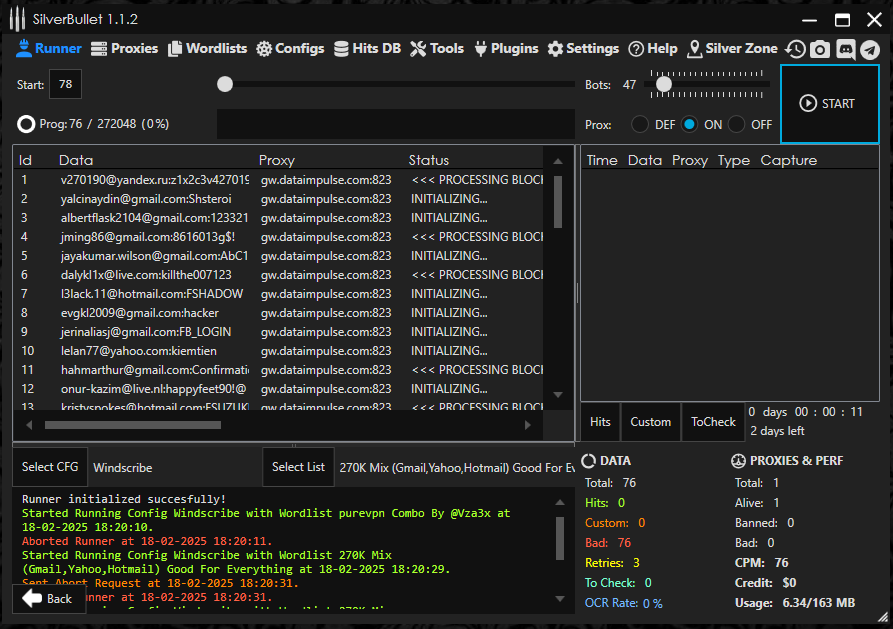Show the ToCheck results tab
Screen dimensions: 893x629
(x=713, y=422)
